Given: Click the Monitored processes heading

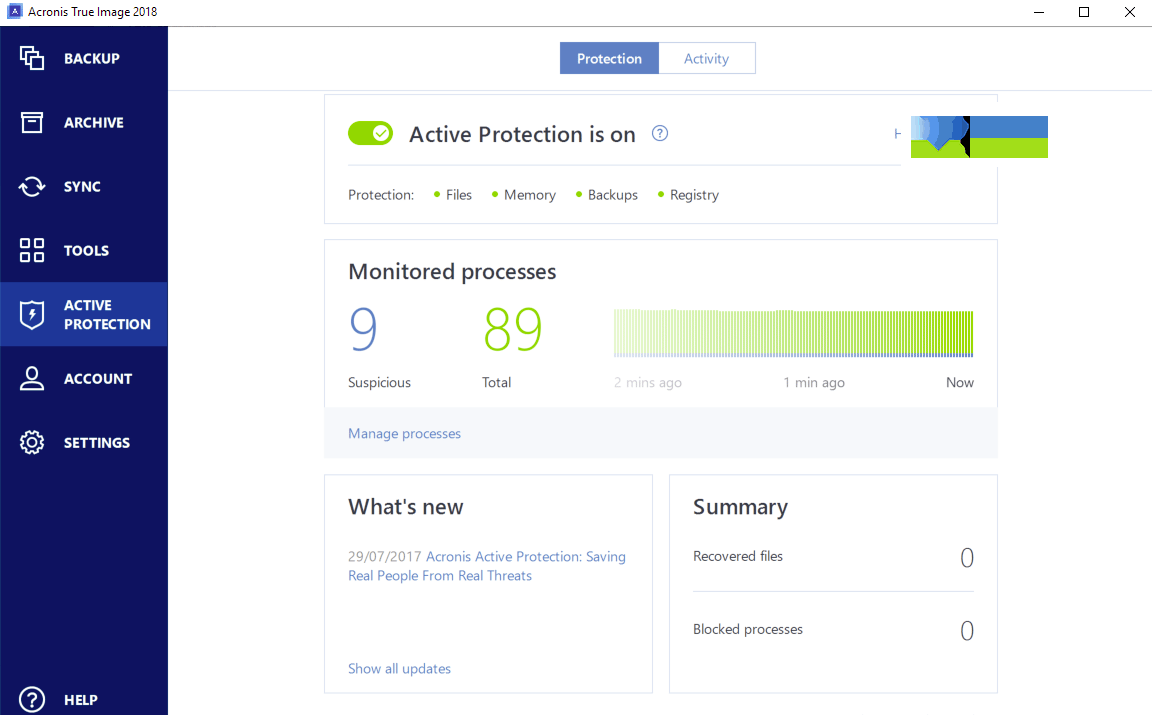Looking at the screenshot, I should [x=452, y=272].
